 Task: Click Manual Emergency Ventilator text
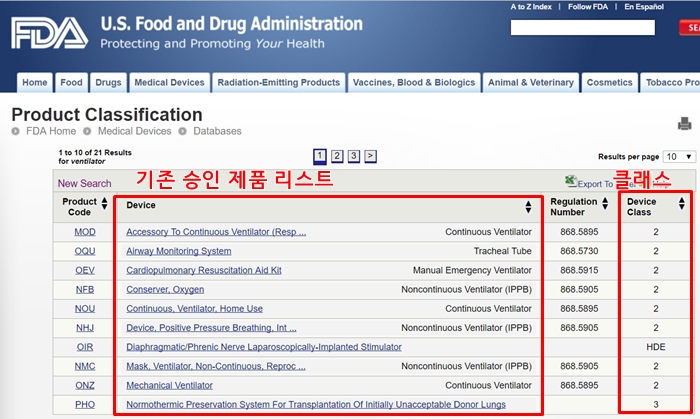[x=472, y=270]
